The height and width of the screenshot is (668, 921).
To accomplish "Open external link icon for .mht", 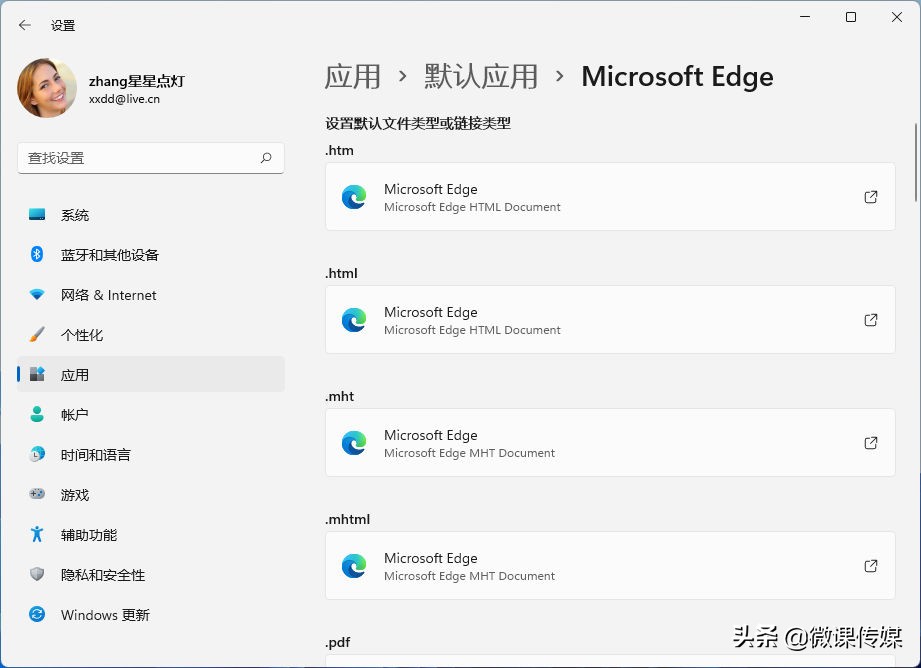I will [x=870, y=442].
